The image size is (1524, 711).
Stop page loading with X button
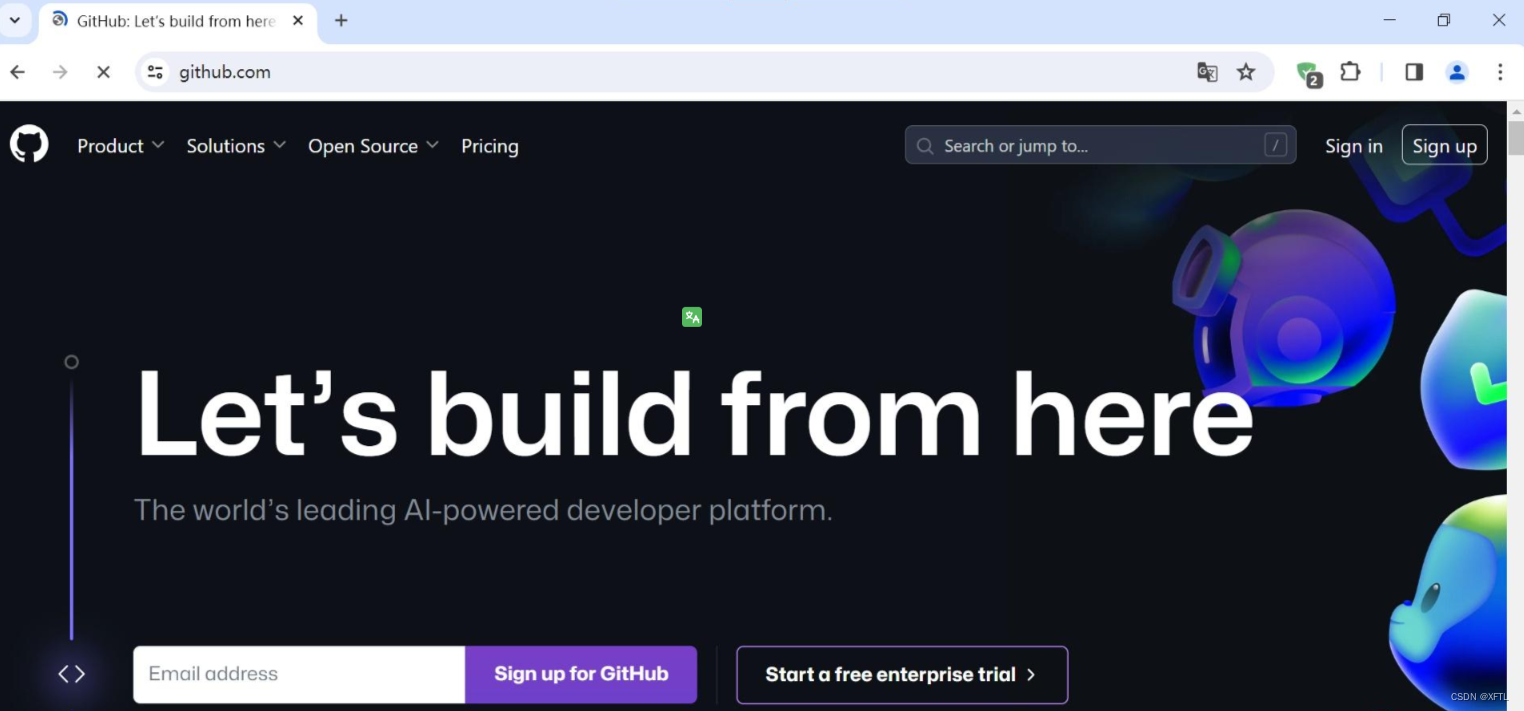[103, 72]
